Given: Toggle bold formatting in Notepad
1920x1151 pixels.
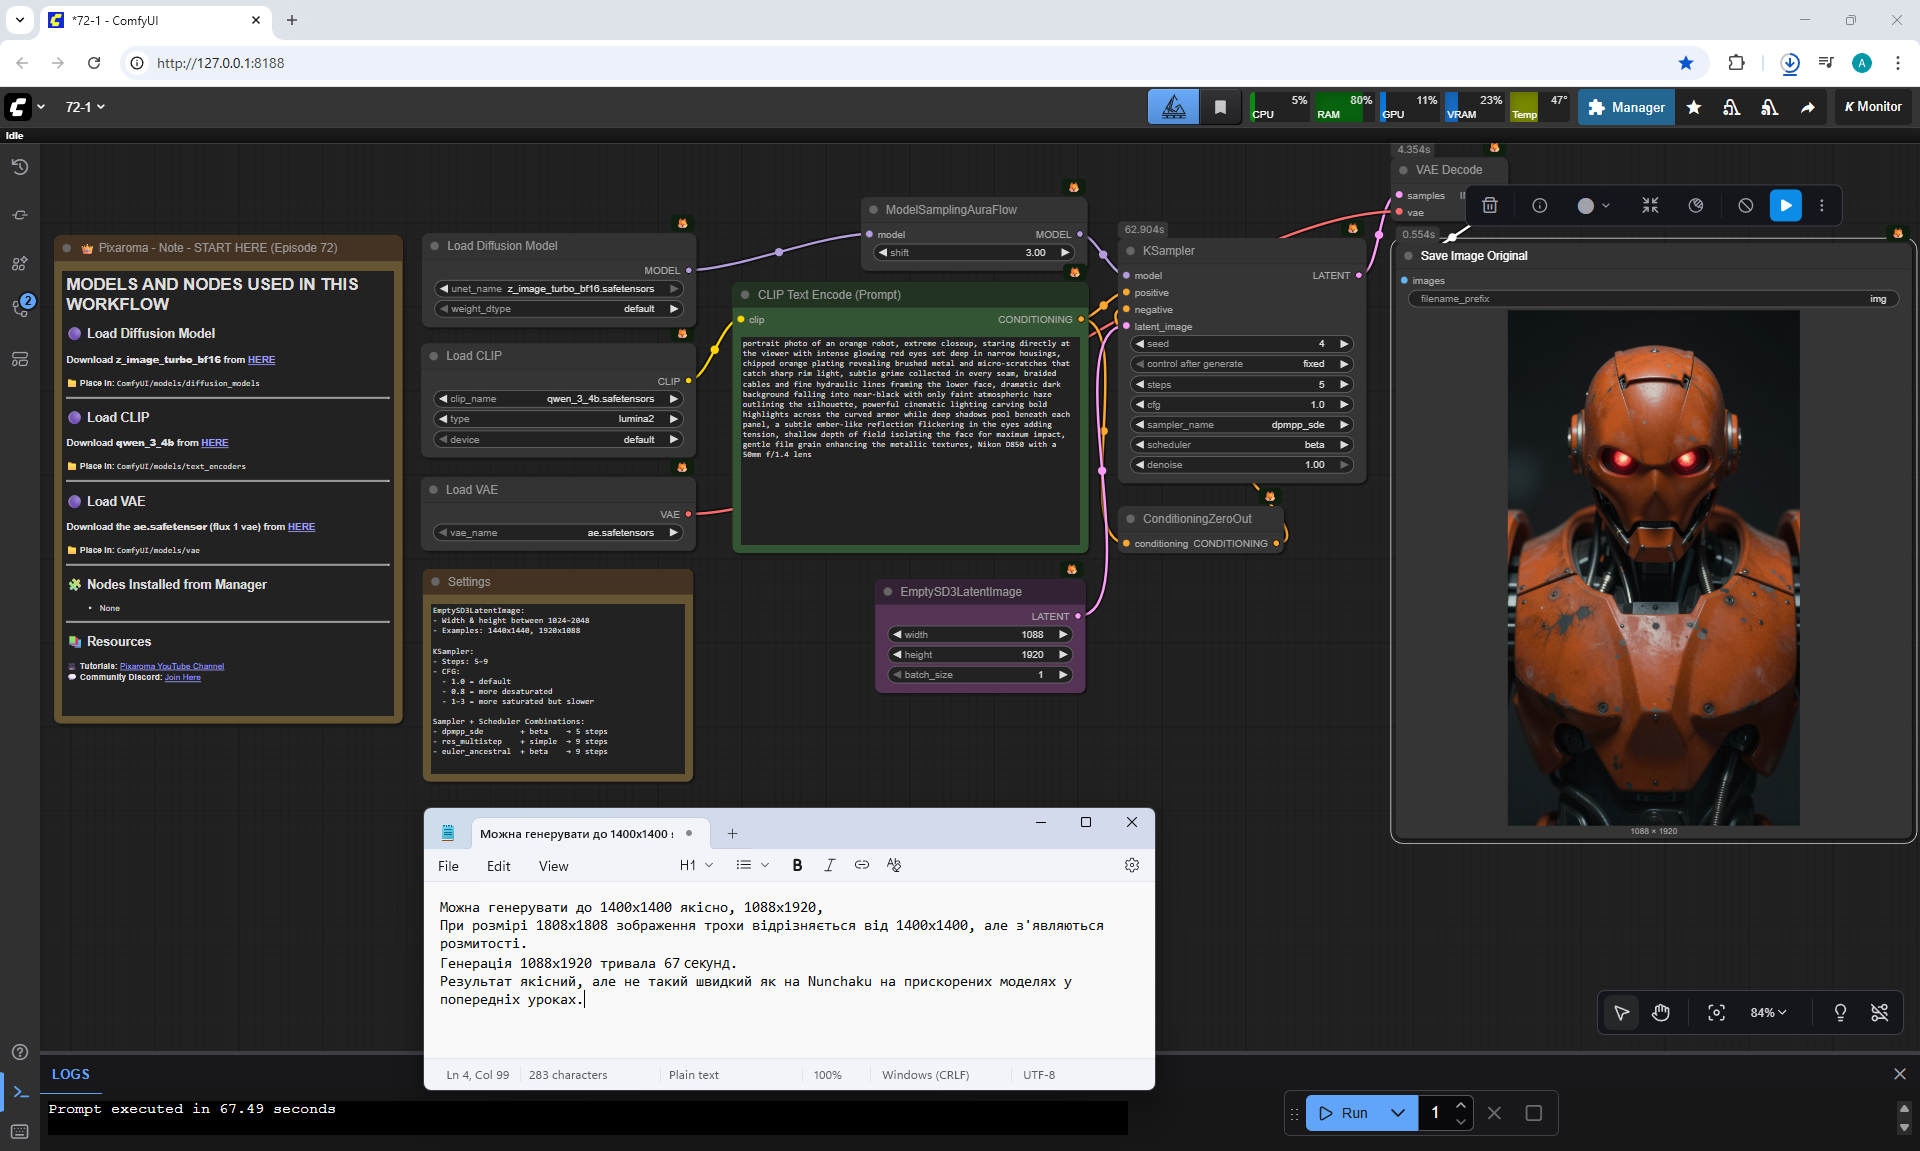Looking at the screenshot, I should click(x=797, y=865).
